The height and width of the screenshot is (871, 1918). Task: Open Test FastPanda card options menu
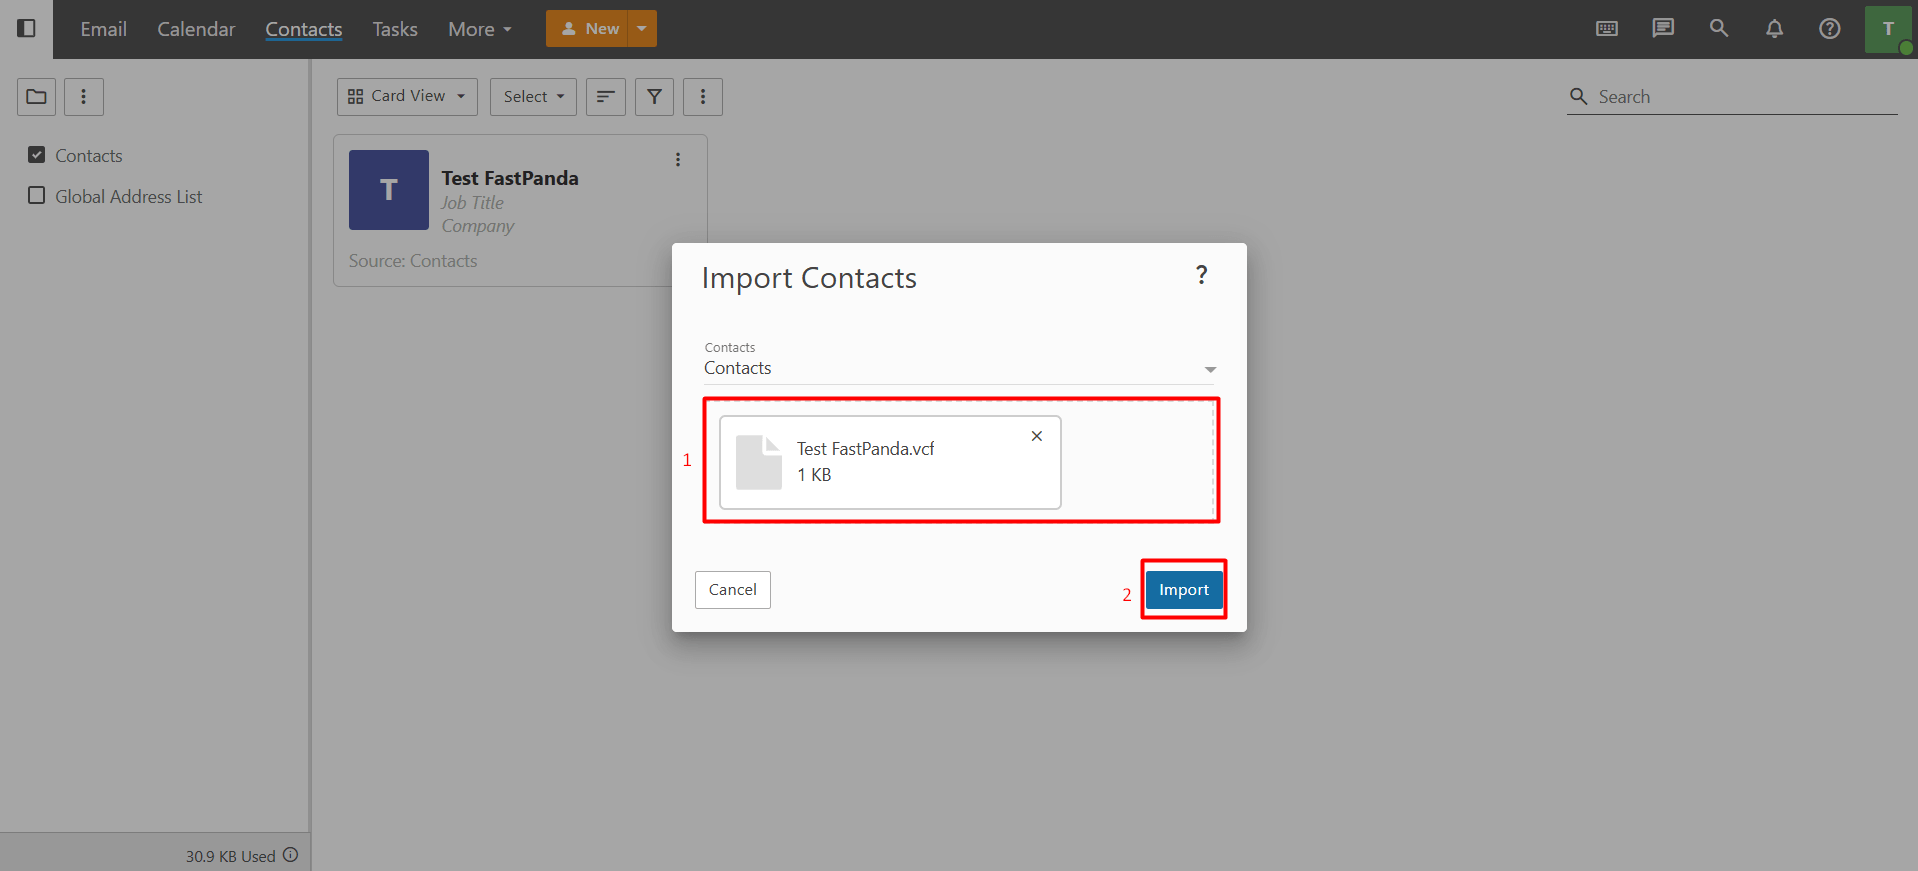(x=678, y=160)
